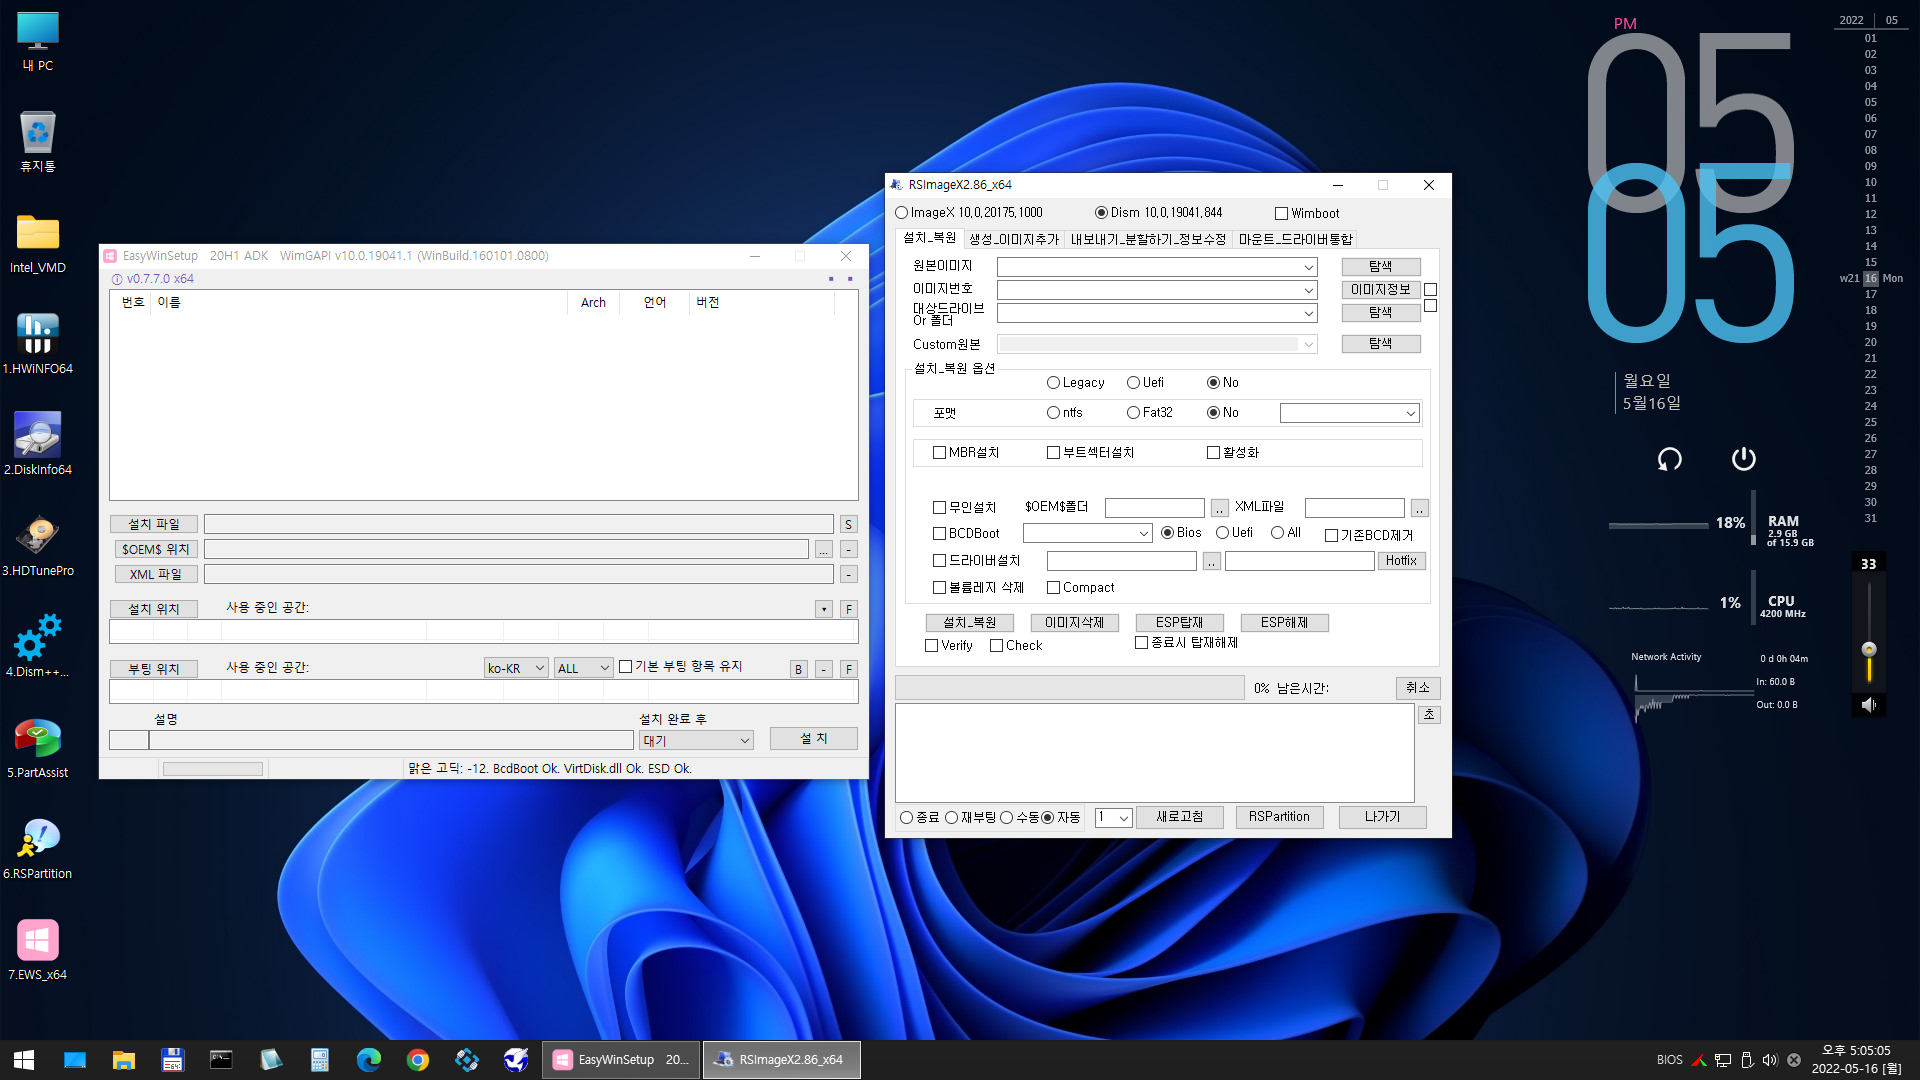Launch 1.HWiNFO64 desktop shortcut
The height and width of the screenshot is (1080, 1920).
click(x=38, y=344)
